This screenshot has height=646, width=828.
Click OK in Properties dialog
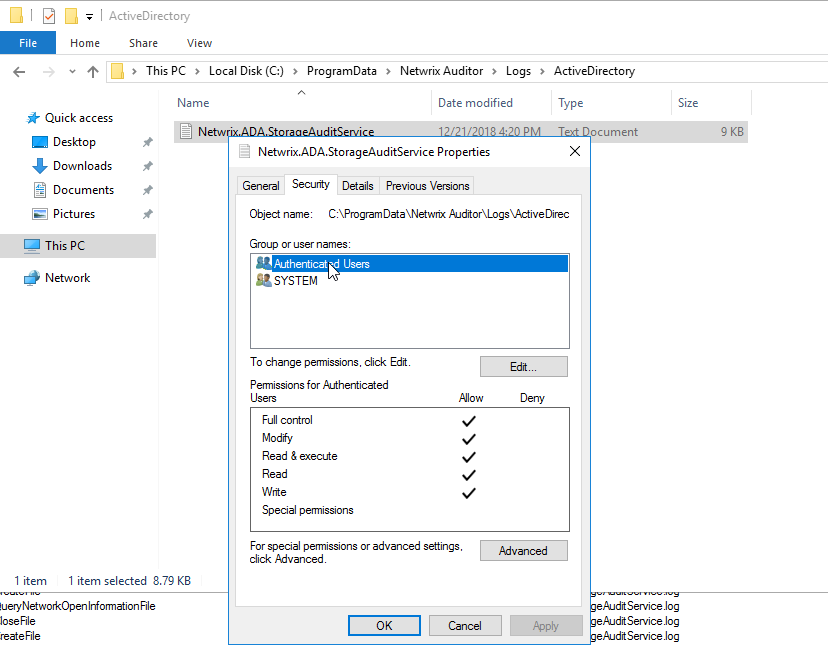[384, 625]
